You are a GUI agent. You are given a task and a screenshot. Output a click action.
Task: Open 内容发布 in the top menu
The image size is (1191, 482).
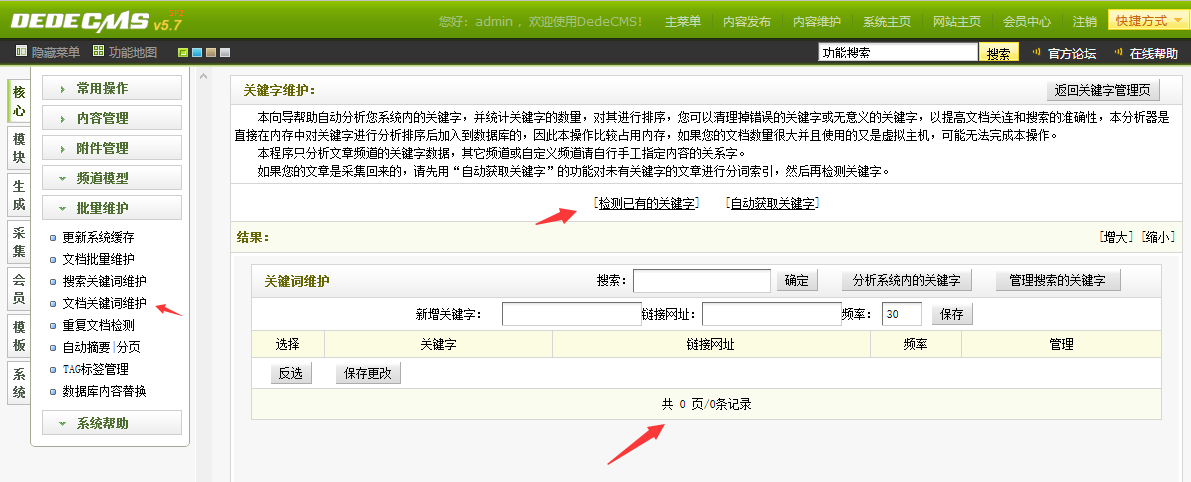coord(746,21)
